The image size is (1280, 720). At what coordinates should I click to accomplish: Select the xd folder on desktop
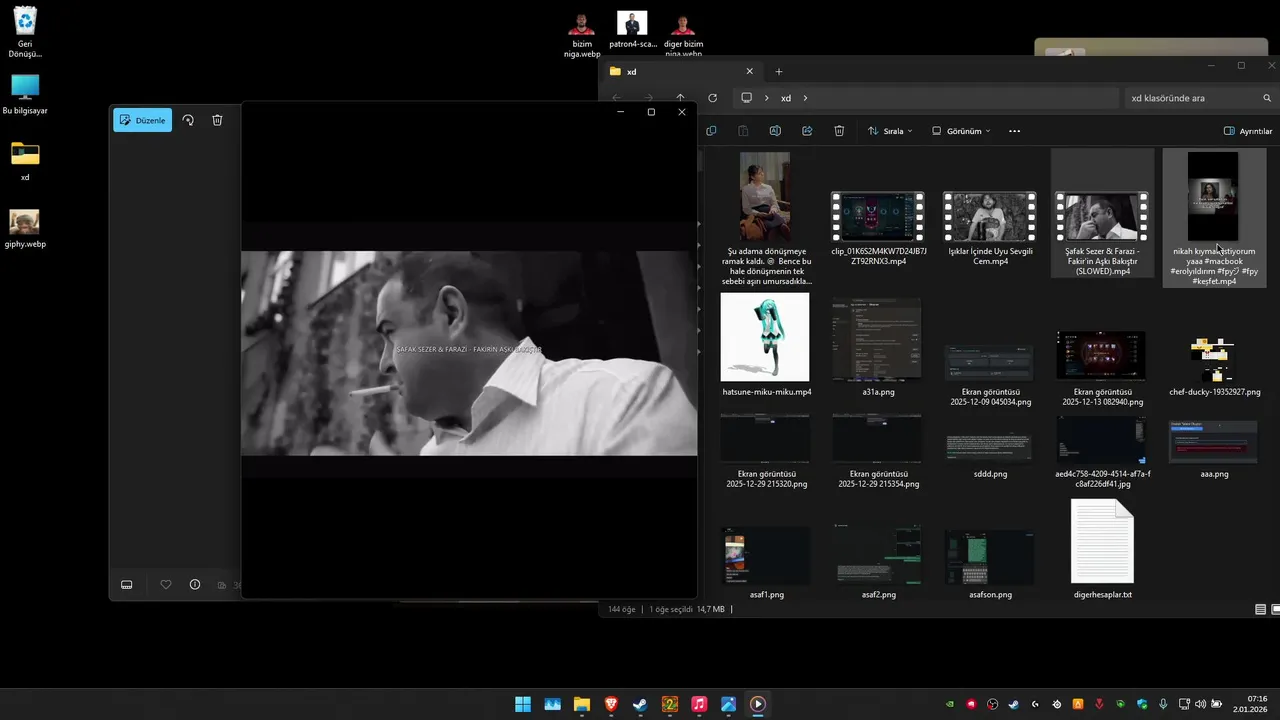(x=25, y=161)
